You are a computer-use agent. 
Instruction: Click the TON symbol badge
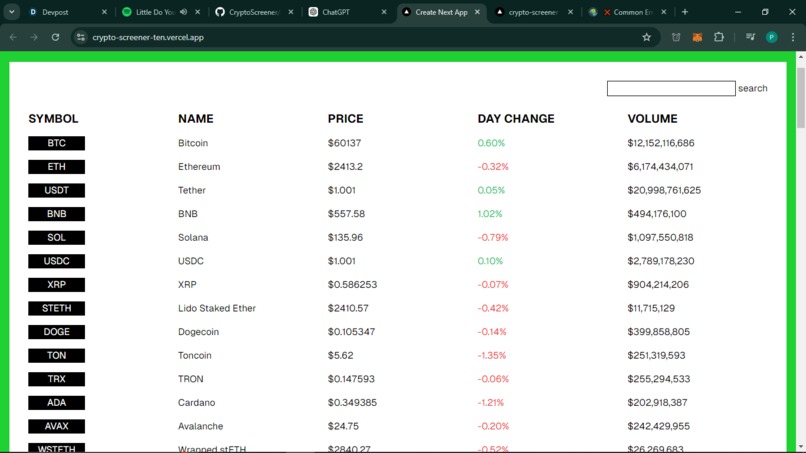click(57, 356)
